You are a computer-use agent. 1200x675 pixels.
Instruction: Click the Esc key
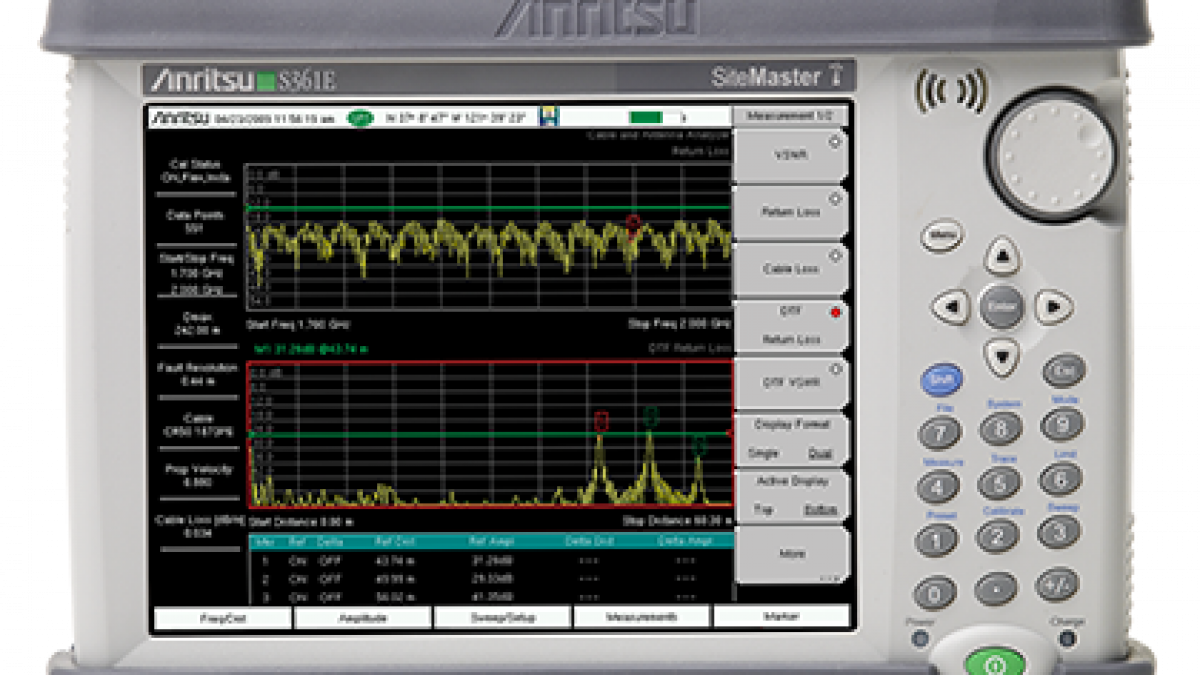pos(1063,371)
